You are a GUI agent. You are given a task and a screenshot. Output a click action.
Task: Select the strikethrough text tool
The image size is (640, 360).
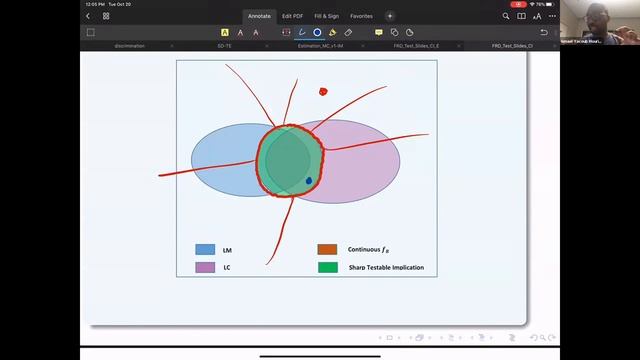[256, 32]
